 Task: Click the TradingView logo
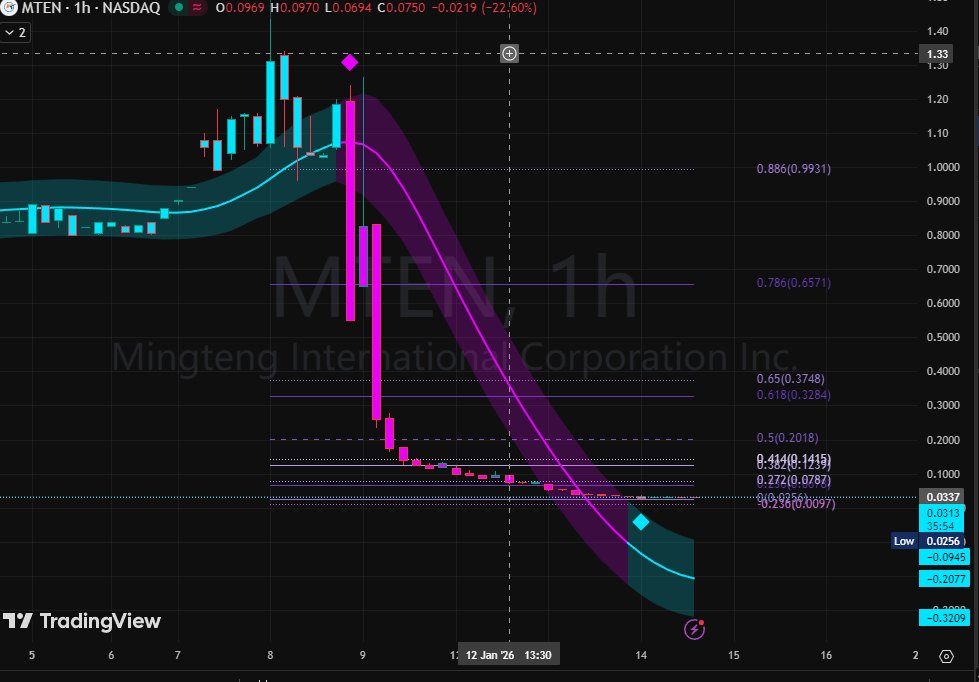pyautogui.click(x=82, y=621)
